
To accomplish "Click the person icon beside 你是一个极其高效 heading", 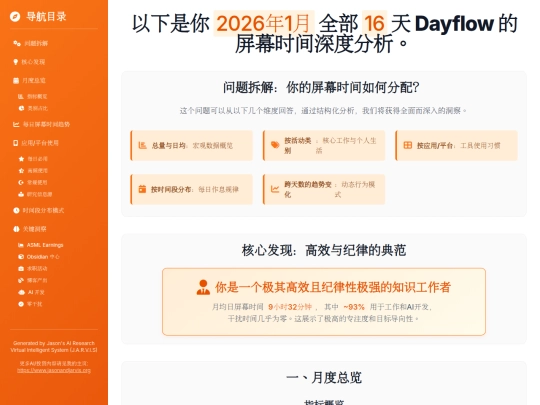I will click(203, 287).
